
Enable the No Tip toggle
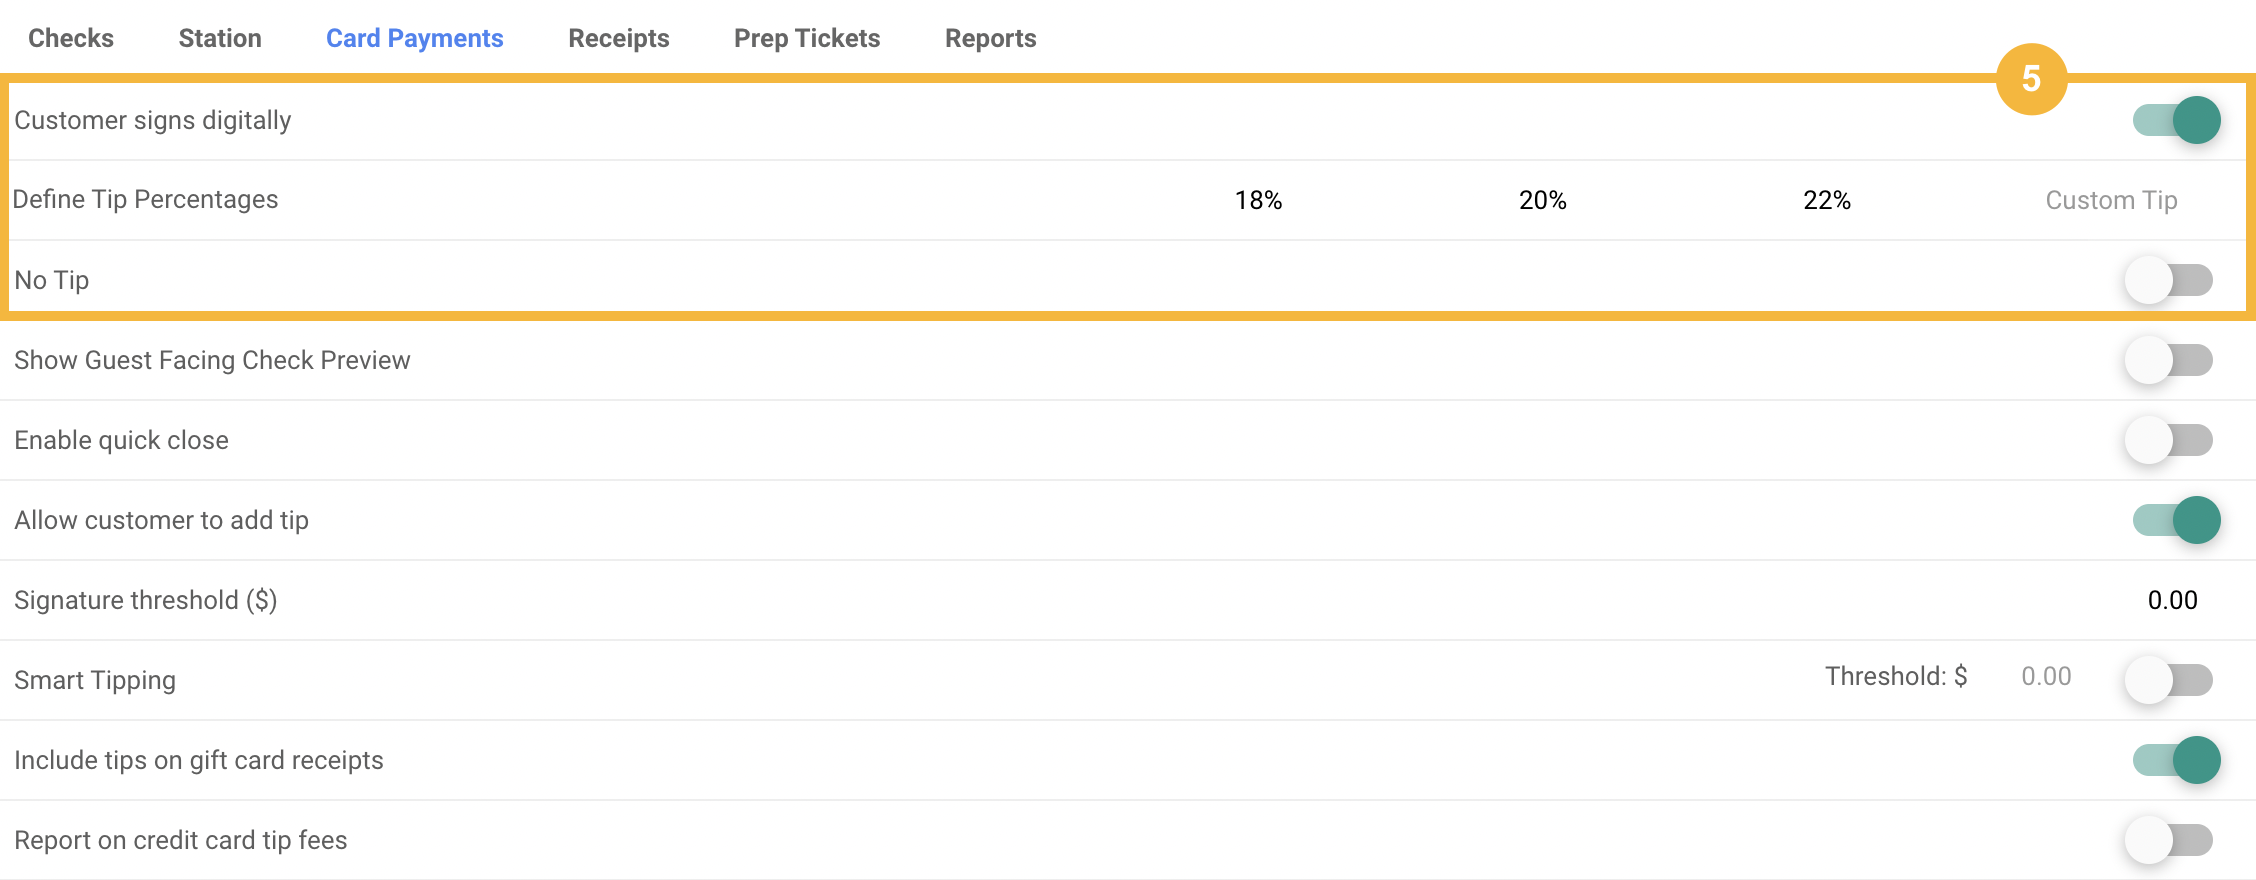(x=2169, y=280)
